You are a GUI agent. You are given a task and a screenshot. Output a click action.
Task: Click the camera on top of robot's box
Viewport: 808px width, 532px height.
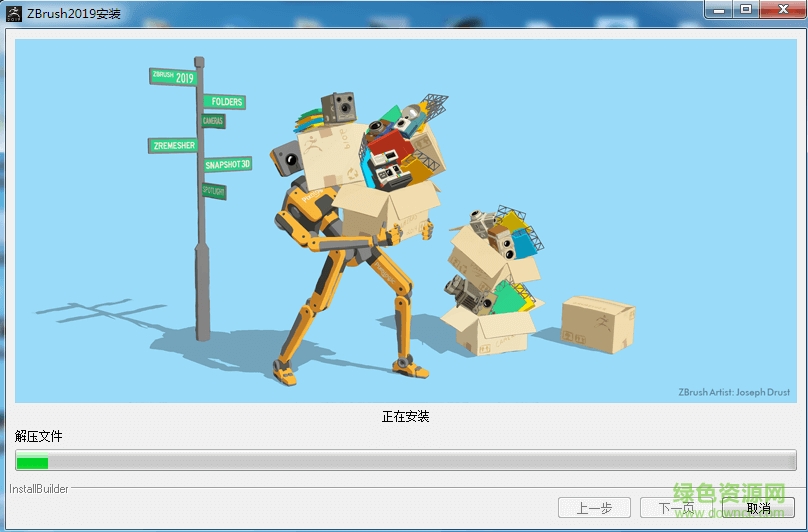(x=339, y=106)
